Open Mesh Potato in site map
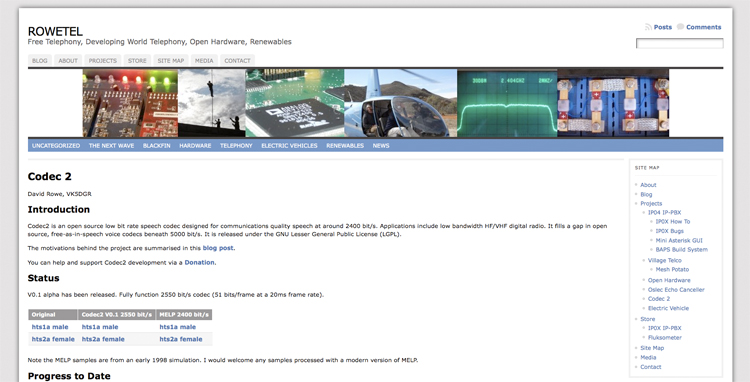The height and width of the screenshot is (382, 750). pos(672,270)
